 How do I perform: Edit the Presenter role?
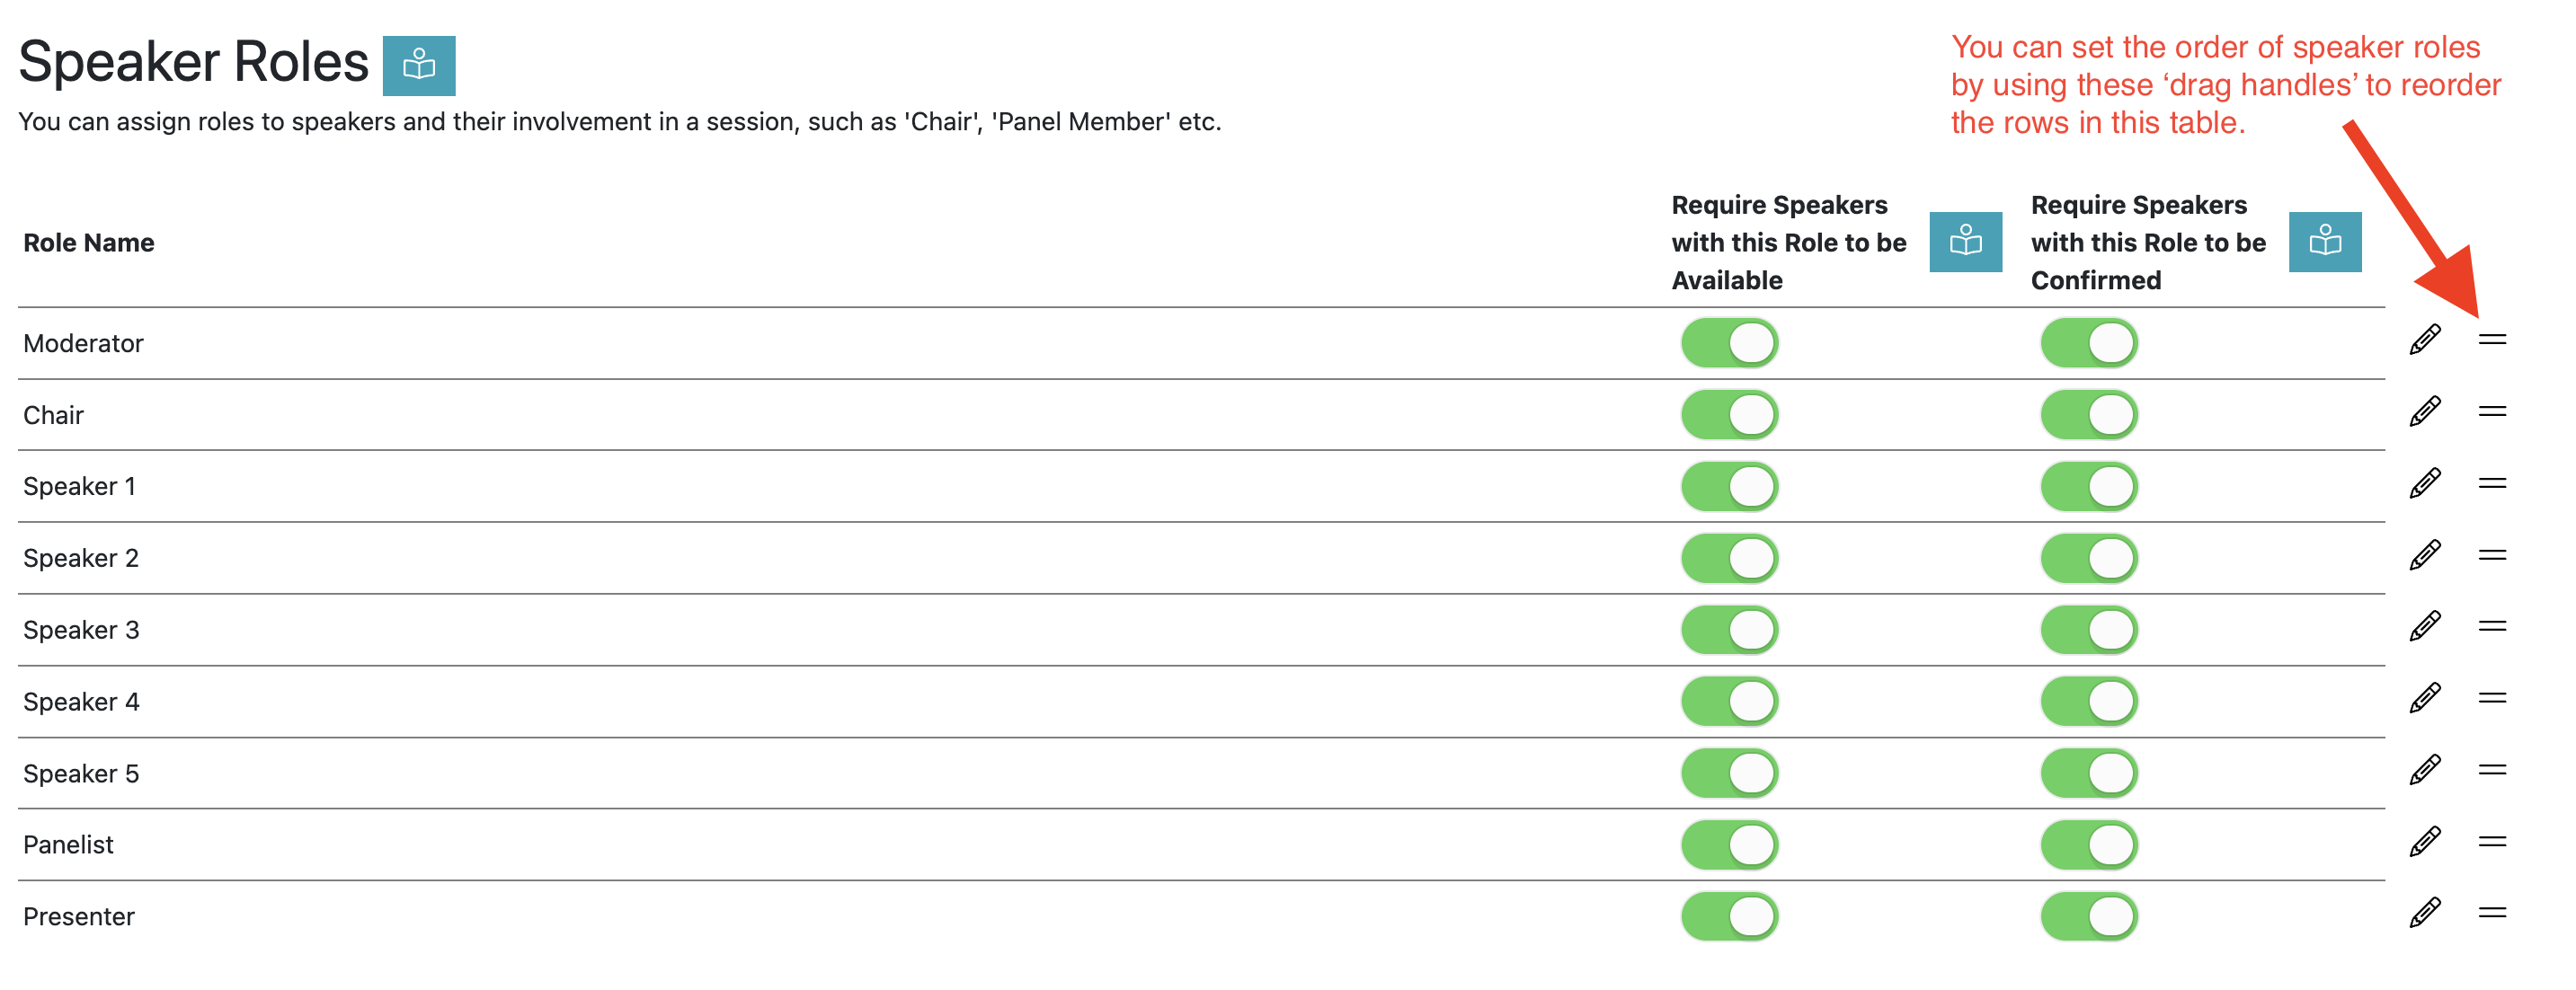(2424, 913)
